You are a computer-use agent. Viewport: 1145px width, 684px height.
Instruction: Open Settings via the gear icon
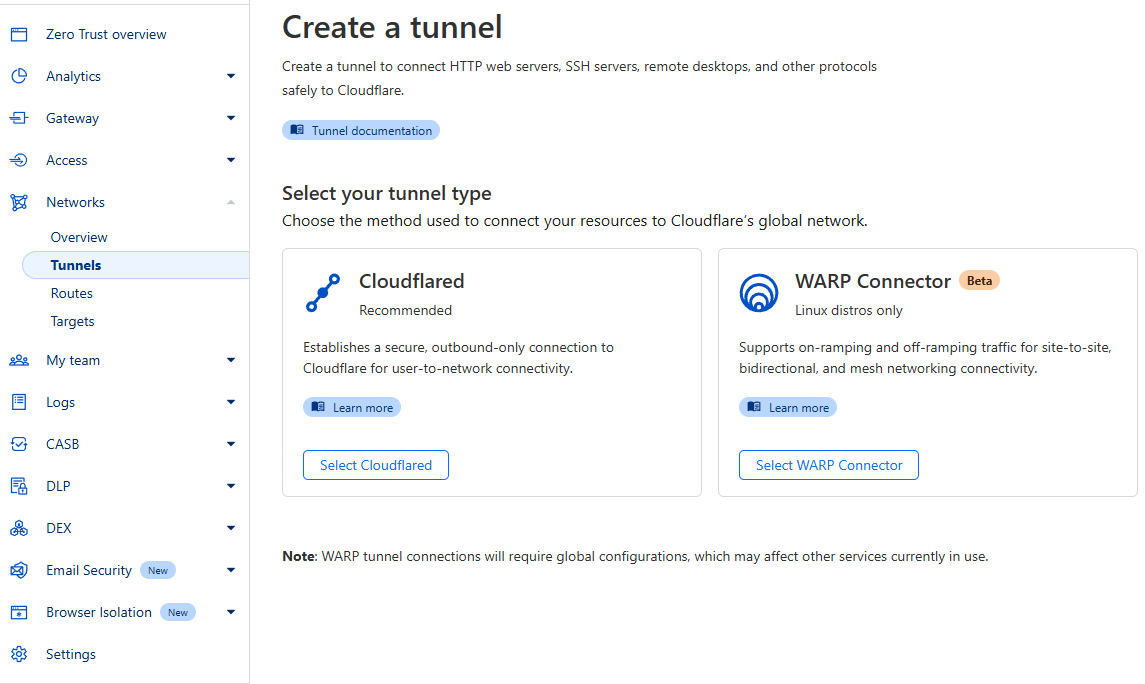[18, 655]
